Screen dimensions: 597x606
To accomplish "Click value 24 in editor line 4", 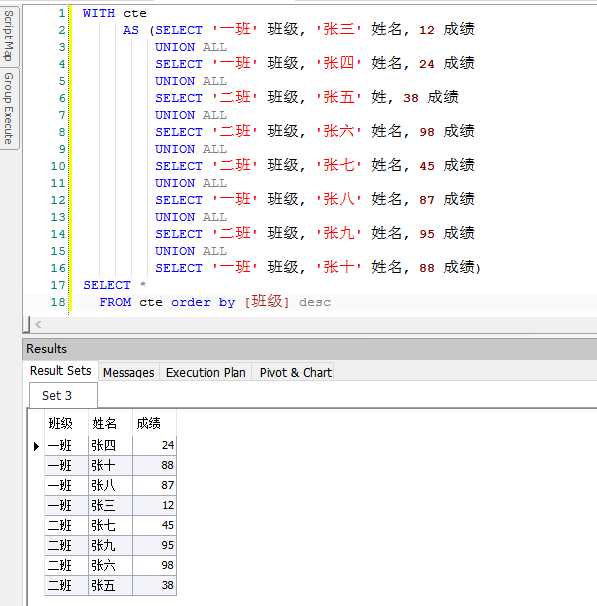I will click(x=427, y=64).
